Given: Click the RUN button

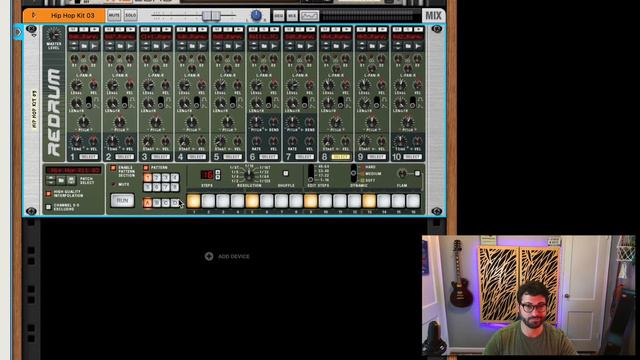Looking at the screenshot, I should pos(122,200).
